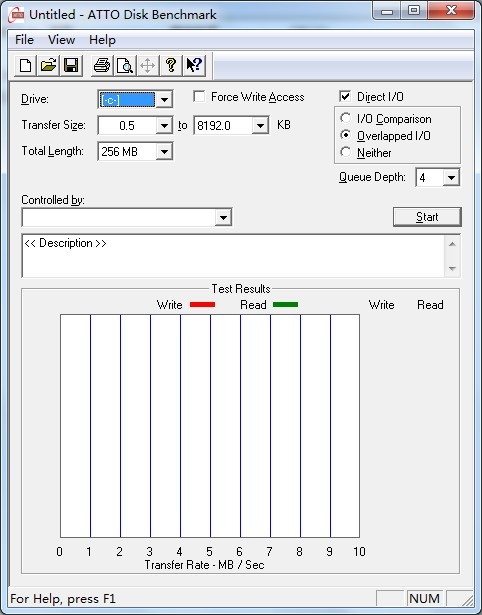Uncheck the Direct I/O checkbox
Image resolution: width=482 pixels, height=615 pixels.
(x=345, y=96)
